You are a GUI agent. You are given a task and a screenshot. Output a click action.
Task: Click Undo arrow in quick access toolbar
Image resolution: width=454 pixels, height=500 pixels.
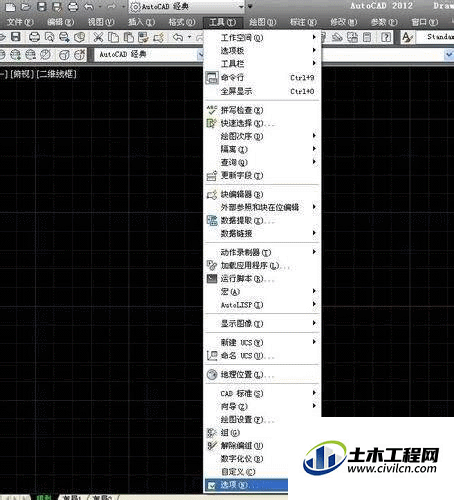coord(89,6)
